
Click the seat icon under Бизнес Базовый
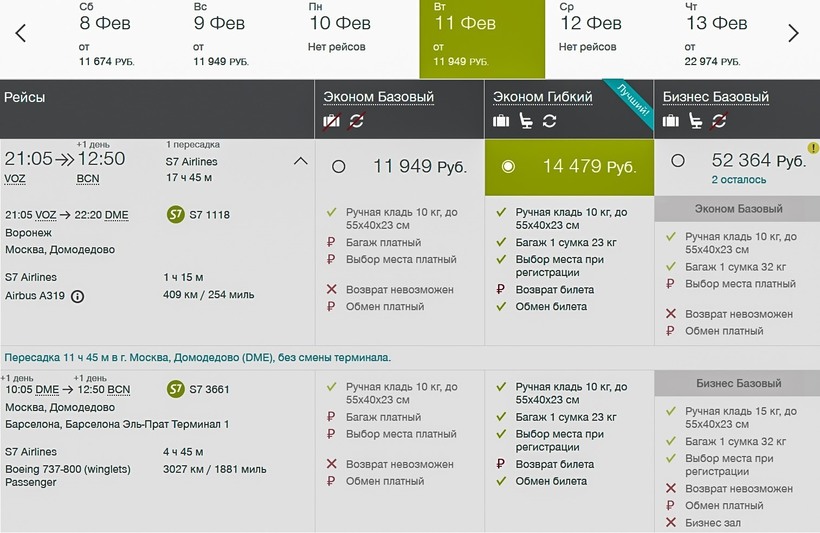click(x=696, y=121)
